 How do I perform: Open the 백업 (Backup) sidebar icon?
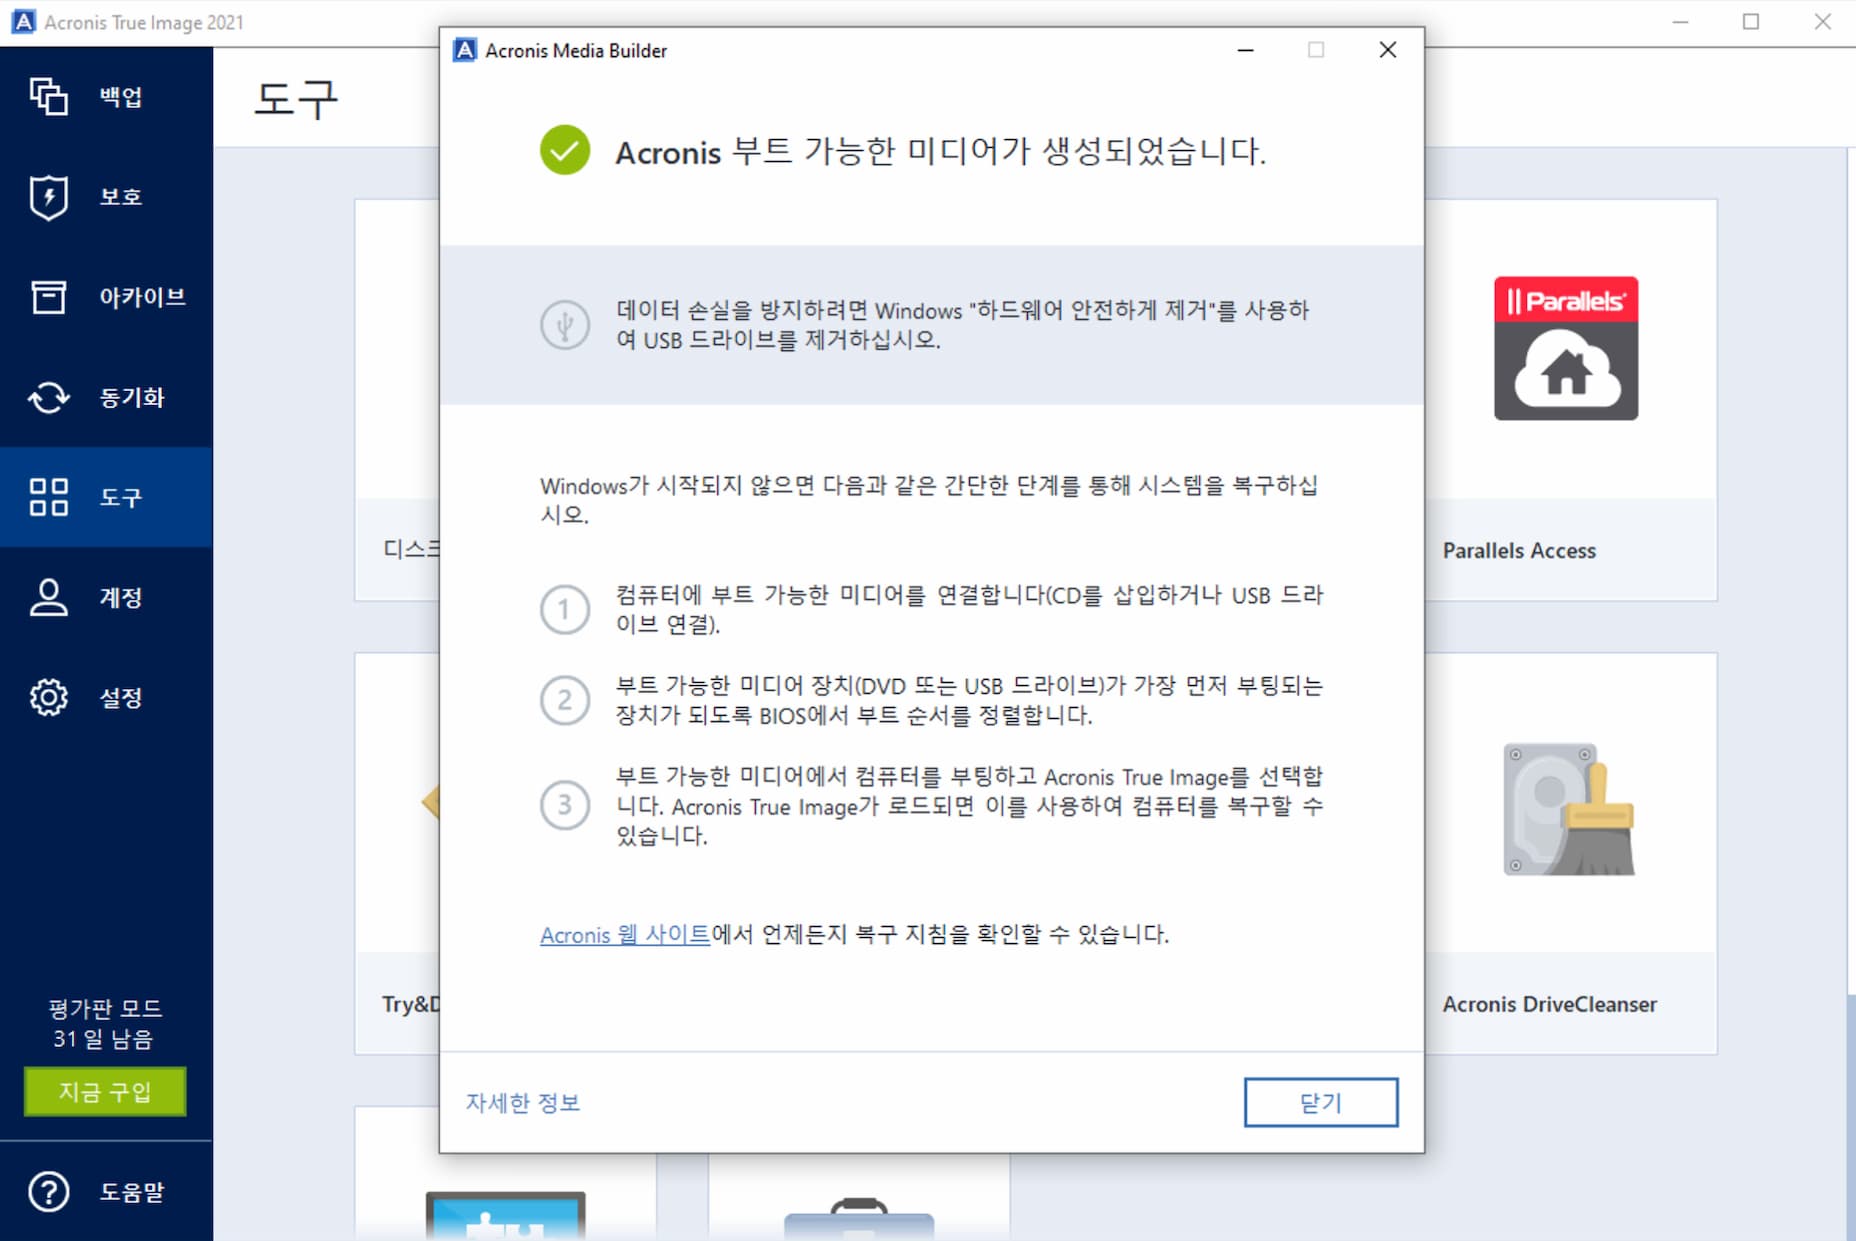tap(48, 97)
